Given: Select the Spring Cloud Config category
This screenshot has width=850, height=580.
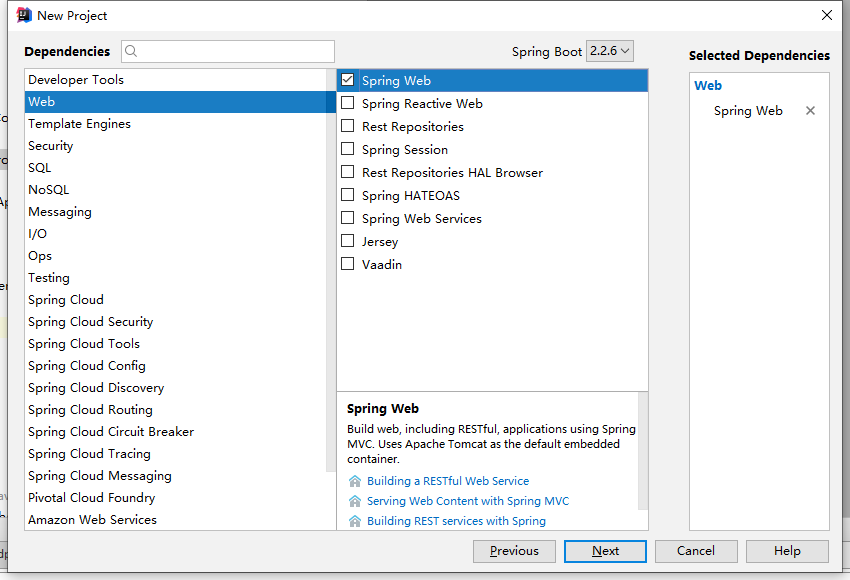Looking at the screenshot, I should [x=176, y=366].
